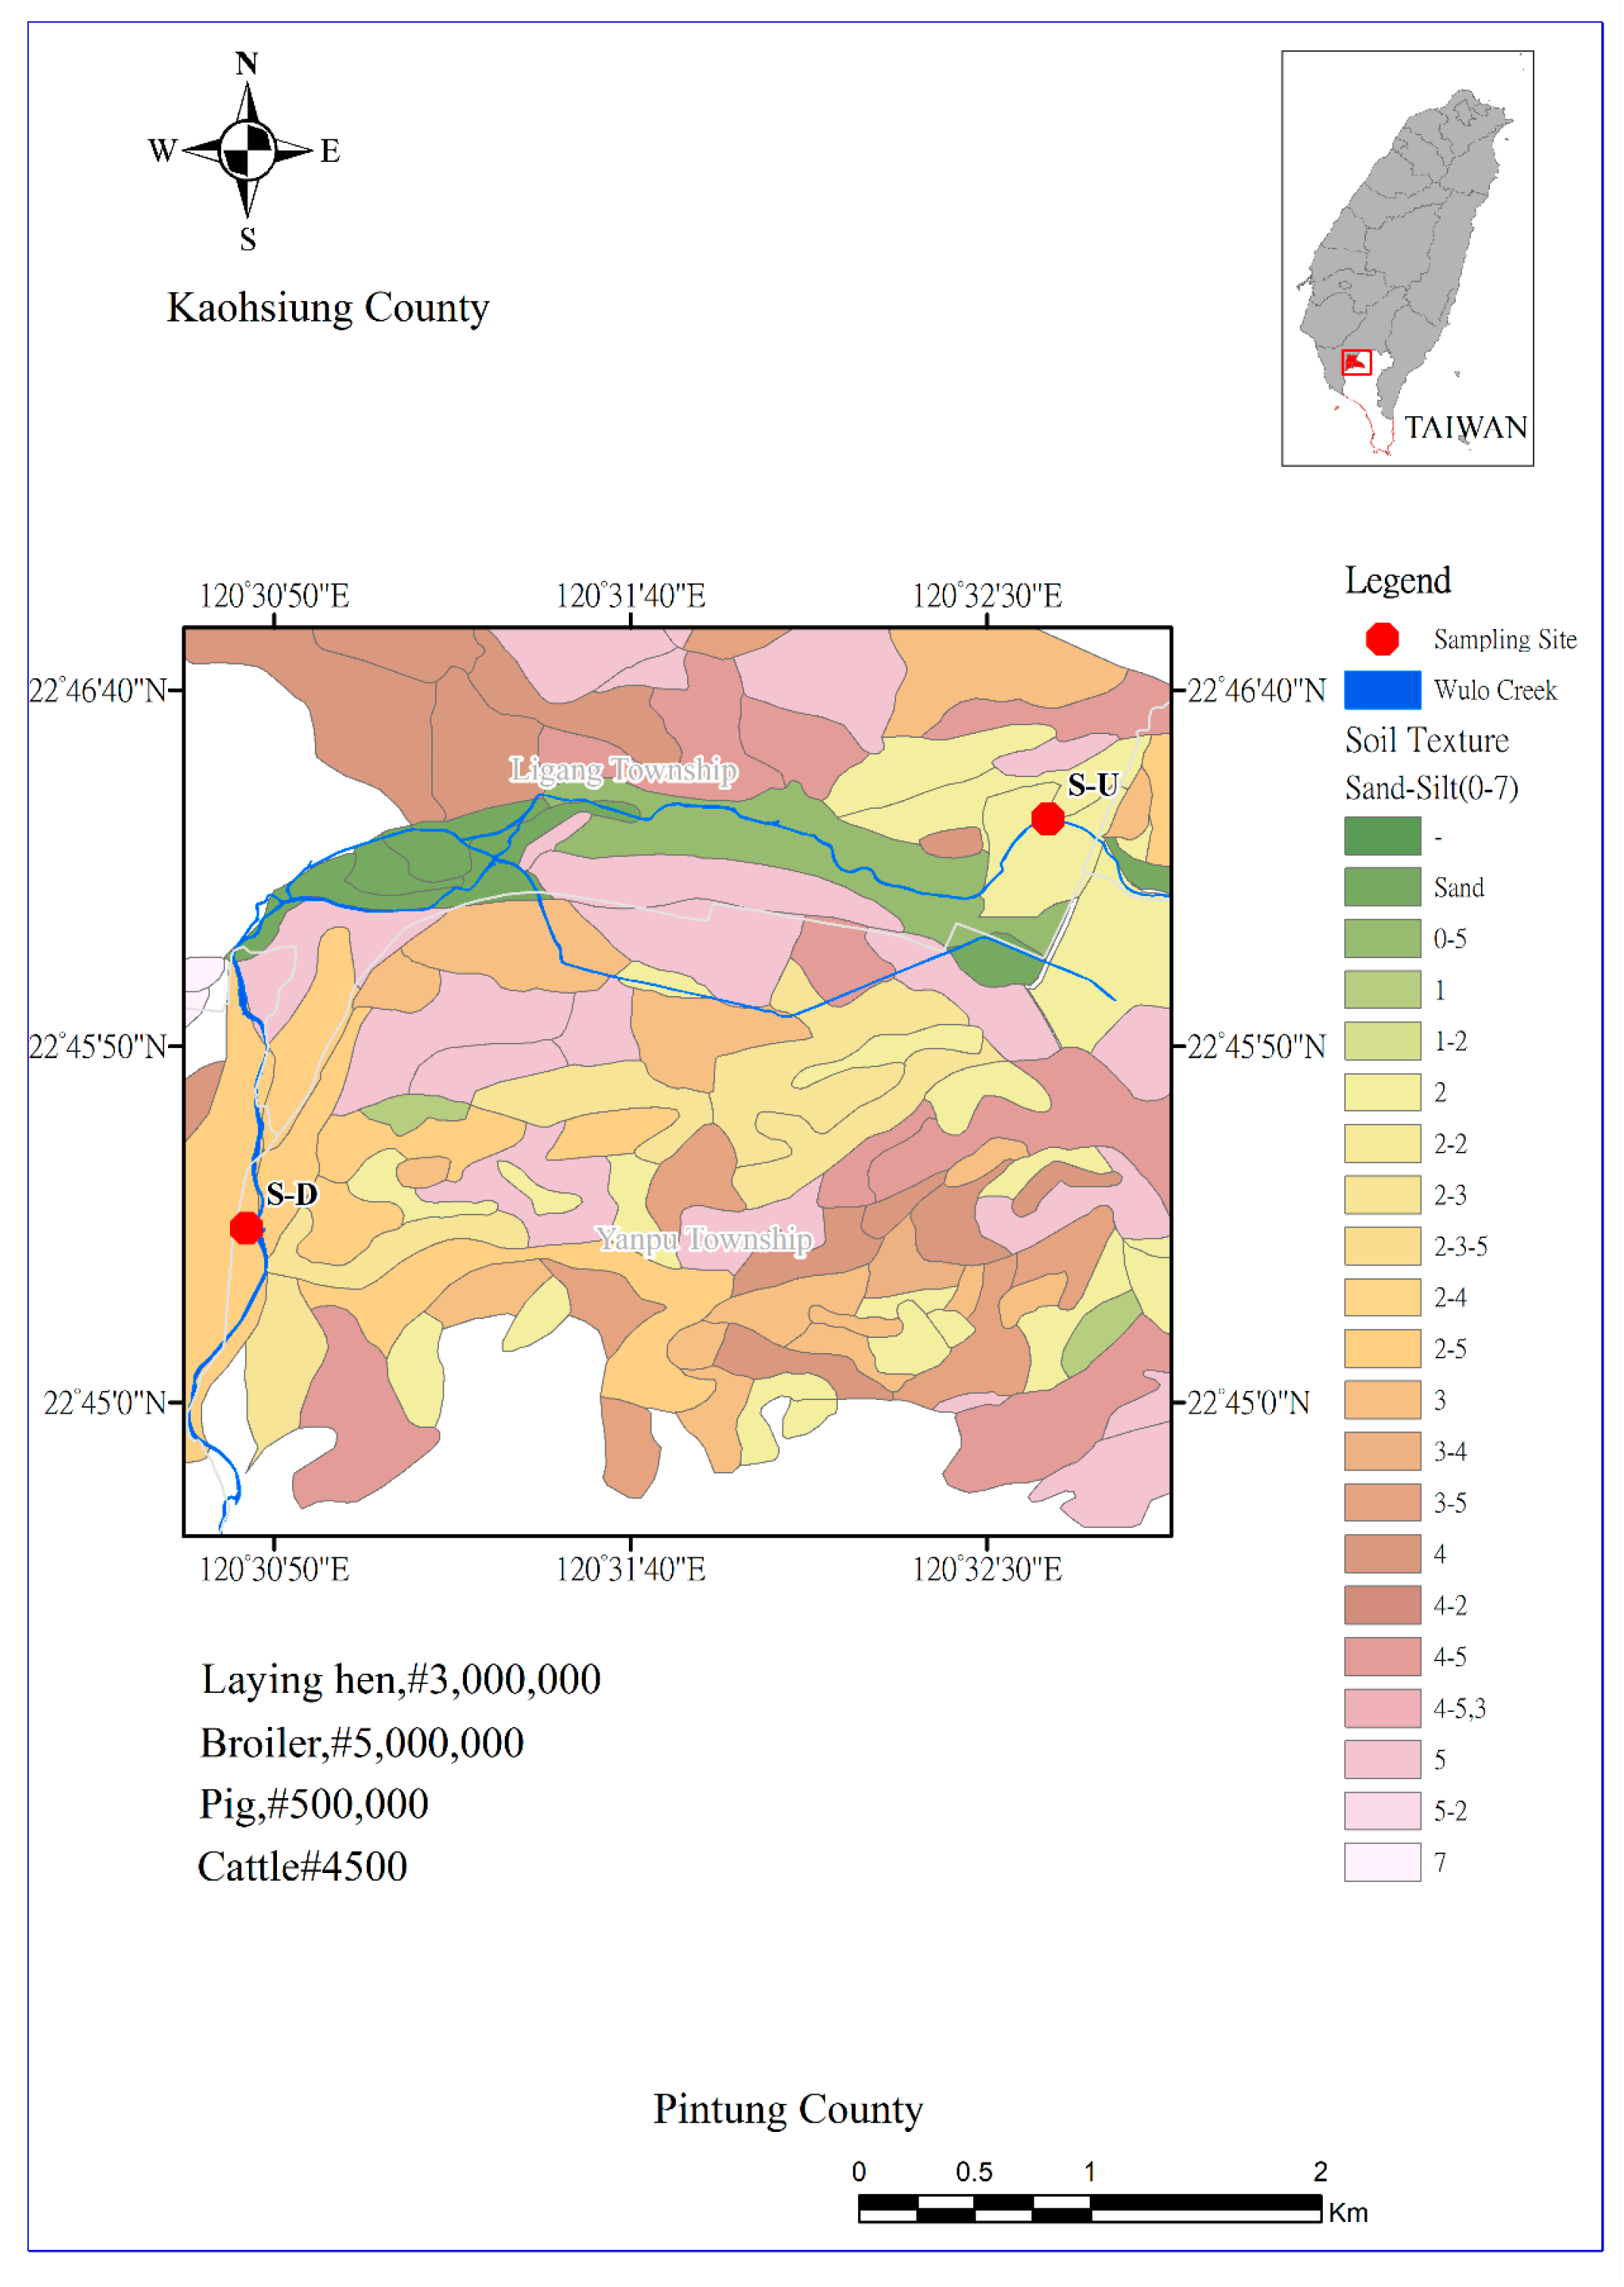Image resolution: width=1624 pixels, height=2287 pixels.
Task: Click the Laying hen count text
Action: coord(401,1680)
